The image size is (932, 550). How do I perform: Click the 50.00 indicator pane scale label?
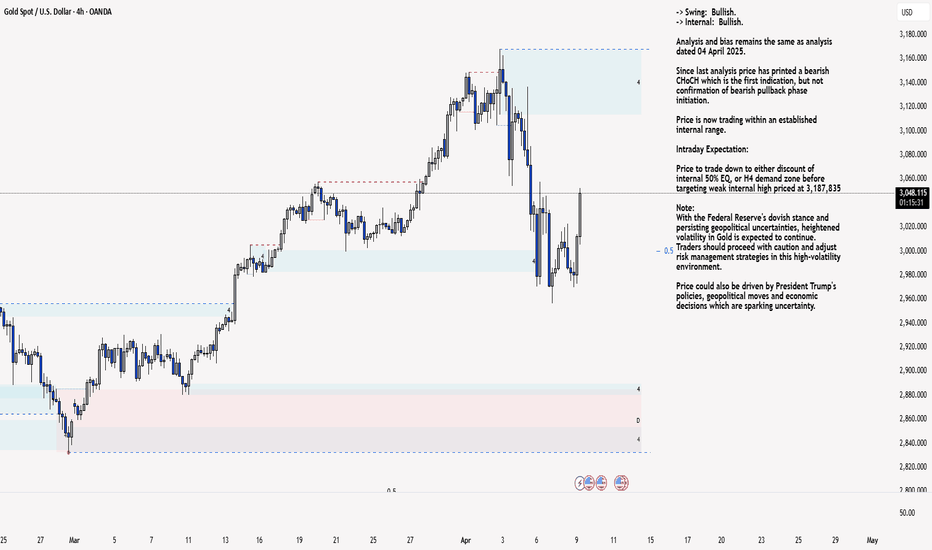tap(908, 513)
